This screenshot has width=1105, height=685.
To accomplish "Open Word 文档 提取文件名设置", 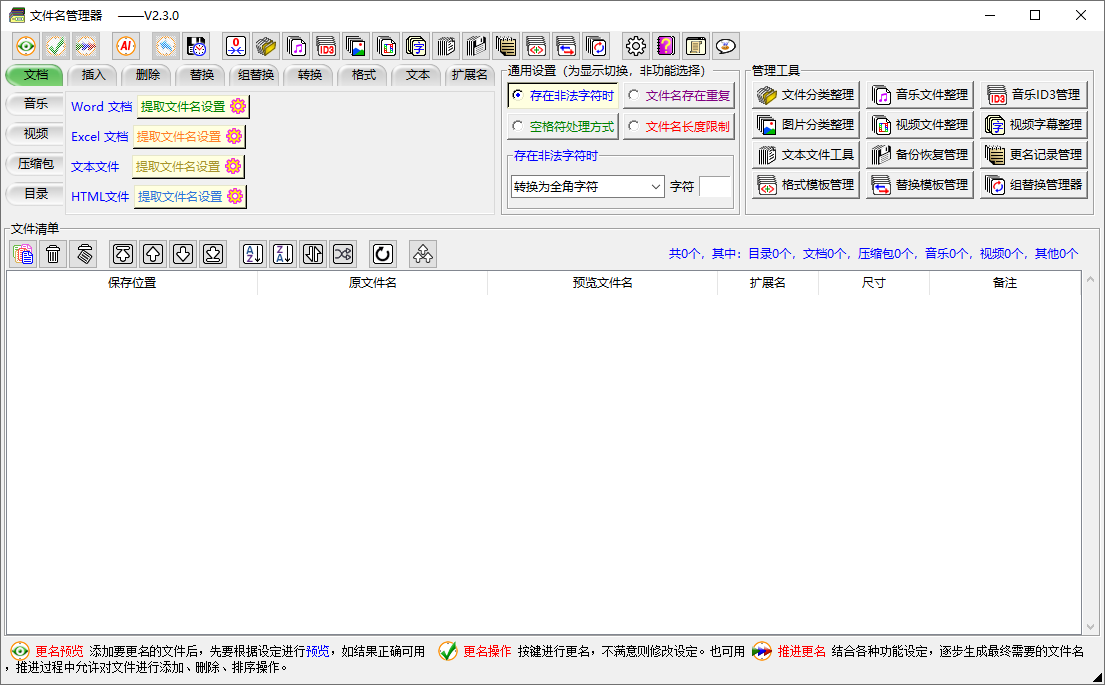I will (x=192, y=106).
